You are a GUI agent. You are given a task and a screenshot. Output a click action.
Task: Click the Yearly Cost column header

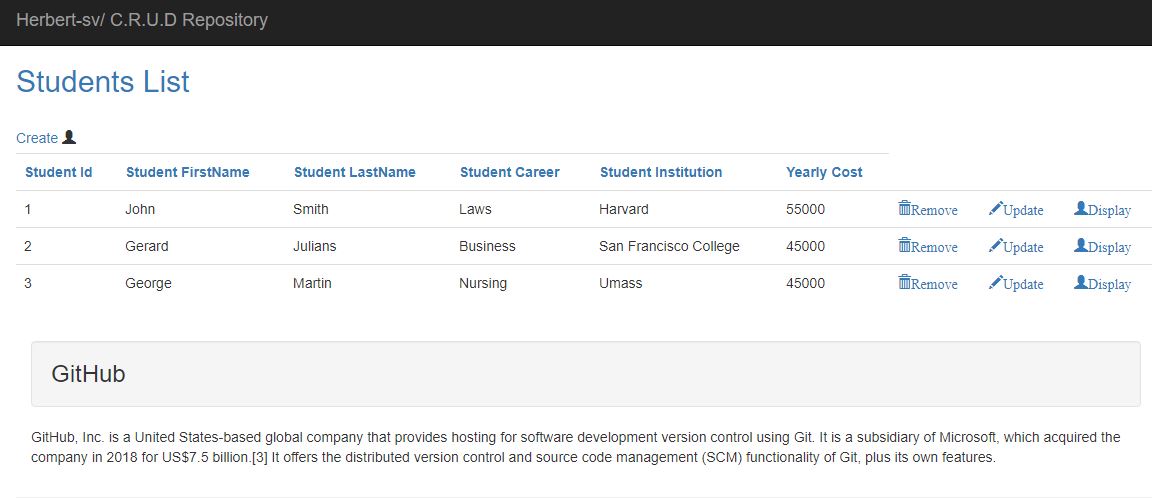tap(824, 172)
